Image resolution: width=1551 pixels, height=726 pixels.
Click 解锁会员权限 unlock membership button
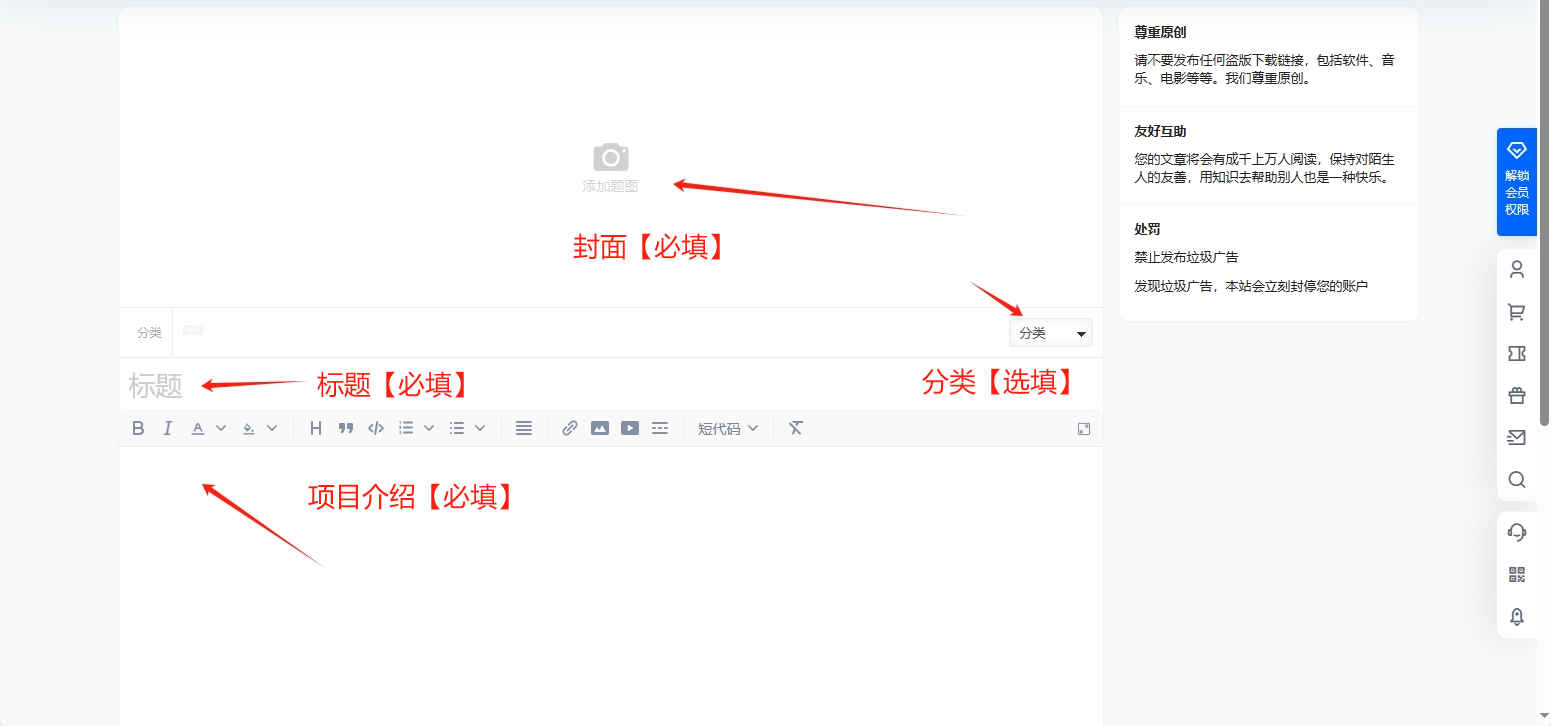(1517, 182)
